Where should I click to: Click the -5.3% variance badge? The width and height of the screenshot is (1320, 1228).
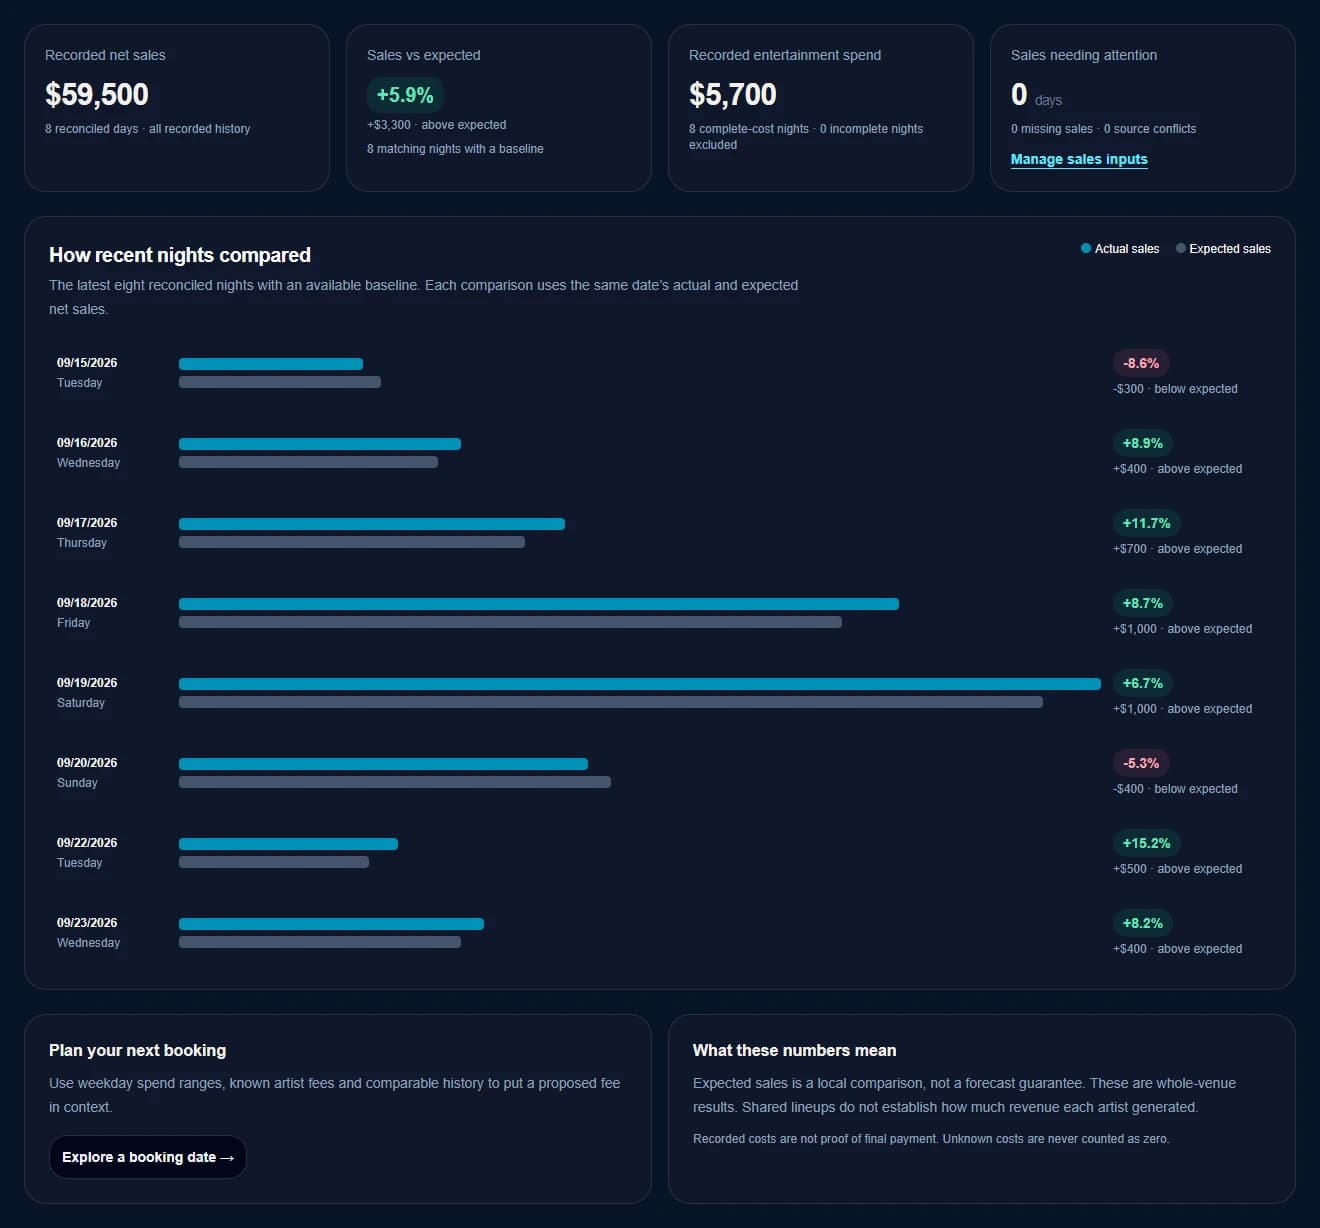coord(1141,763)
